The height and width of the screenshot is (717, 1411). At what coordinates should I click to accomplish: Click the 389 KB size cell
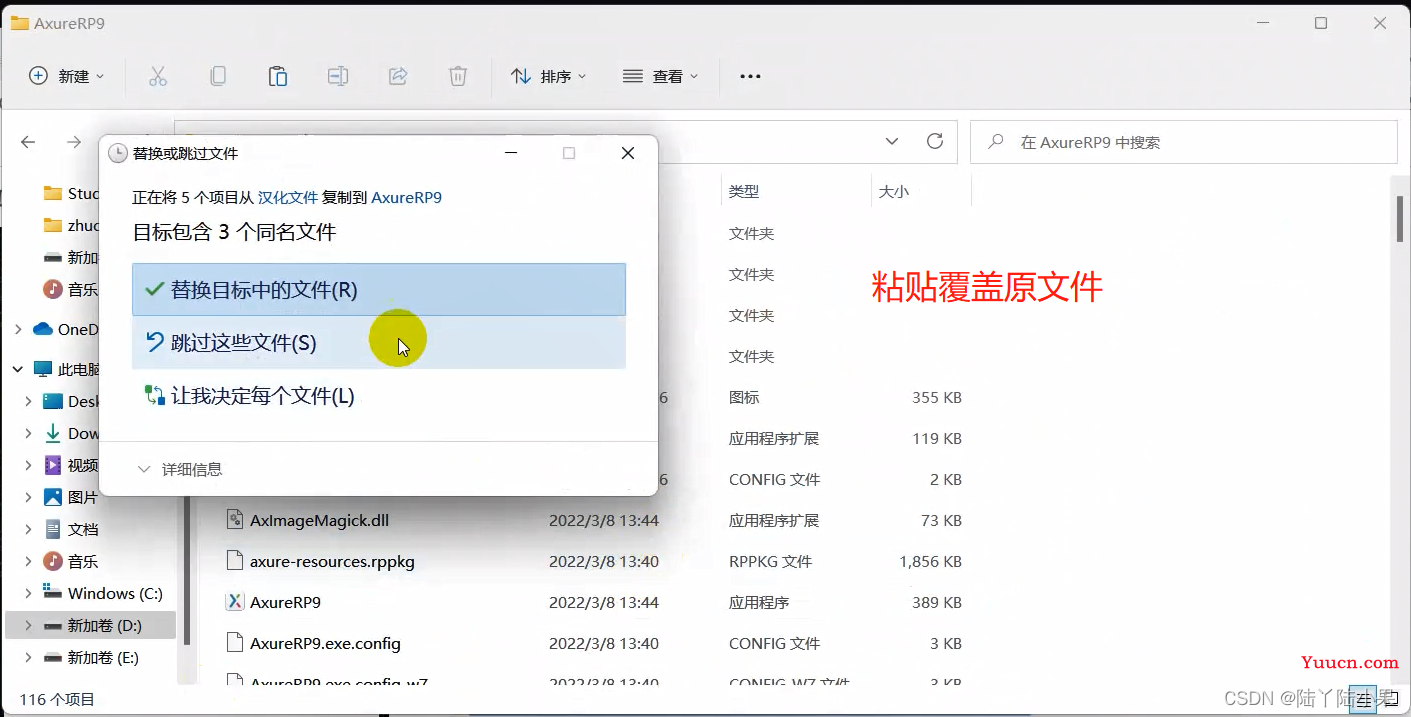pos(938,602)
